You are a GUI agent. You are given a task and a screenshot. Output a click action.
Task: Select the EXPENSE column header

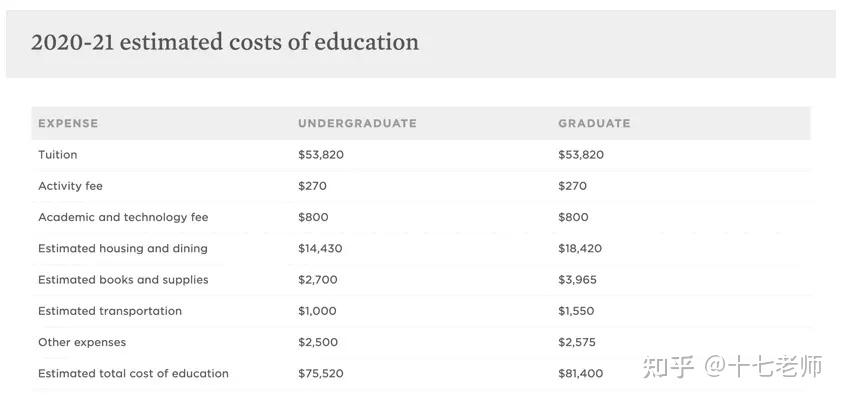click(68, 123)
